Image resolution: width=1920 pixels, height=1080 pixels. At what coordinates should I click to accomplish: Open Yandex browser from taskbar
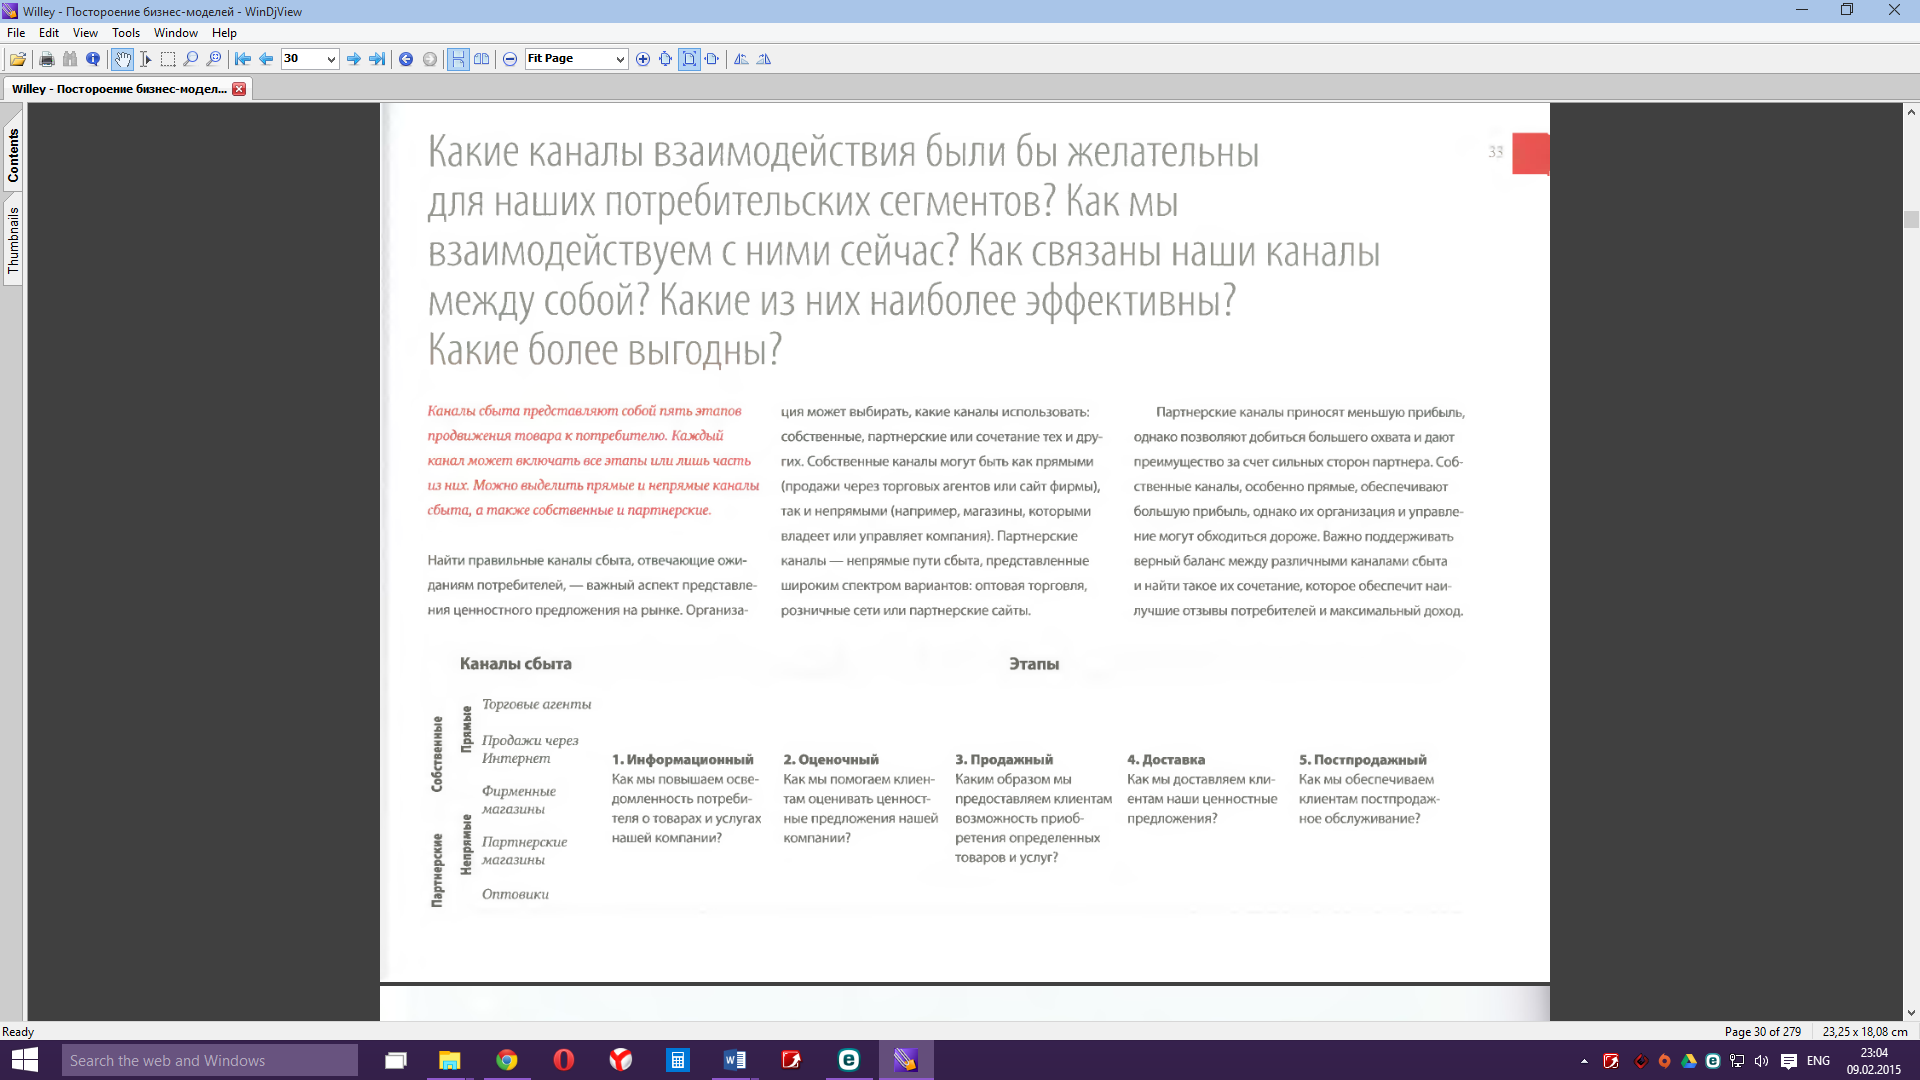tap(621, 1060)
